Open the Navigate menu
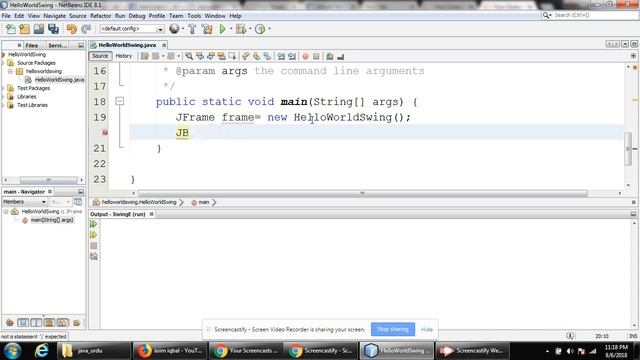The height and width of the screenshot is (360, 640). point(54,16)
